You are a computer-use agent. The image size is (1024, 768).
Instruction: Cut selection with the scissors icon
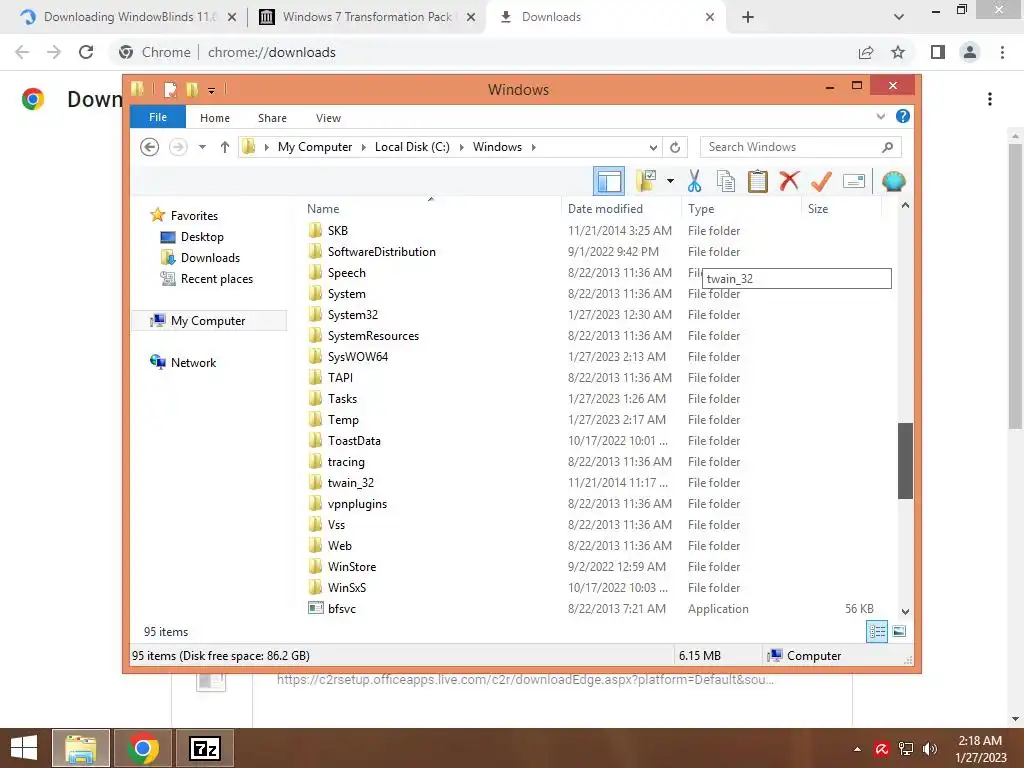click(x=694, y=181)
